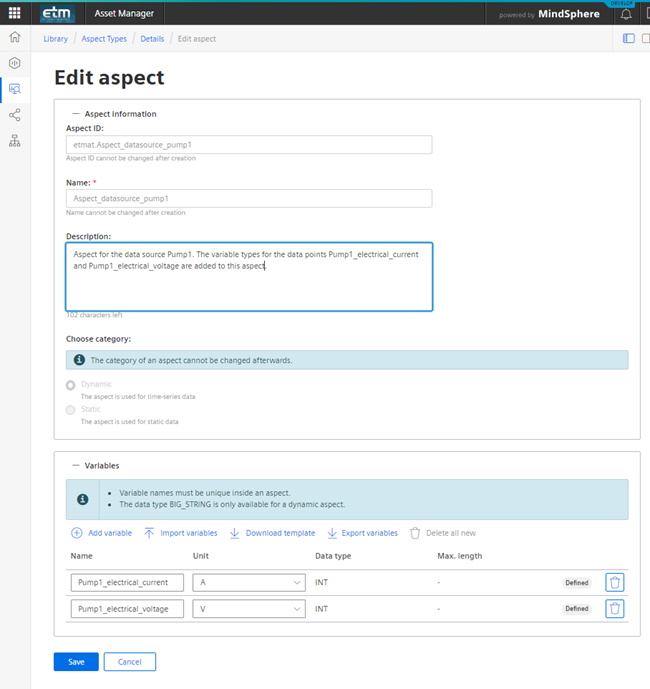Select the Static category radio button
This screenshot has width=650, height=689.
tap(70, 410)
